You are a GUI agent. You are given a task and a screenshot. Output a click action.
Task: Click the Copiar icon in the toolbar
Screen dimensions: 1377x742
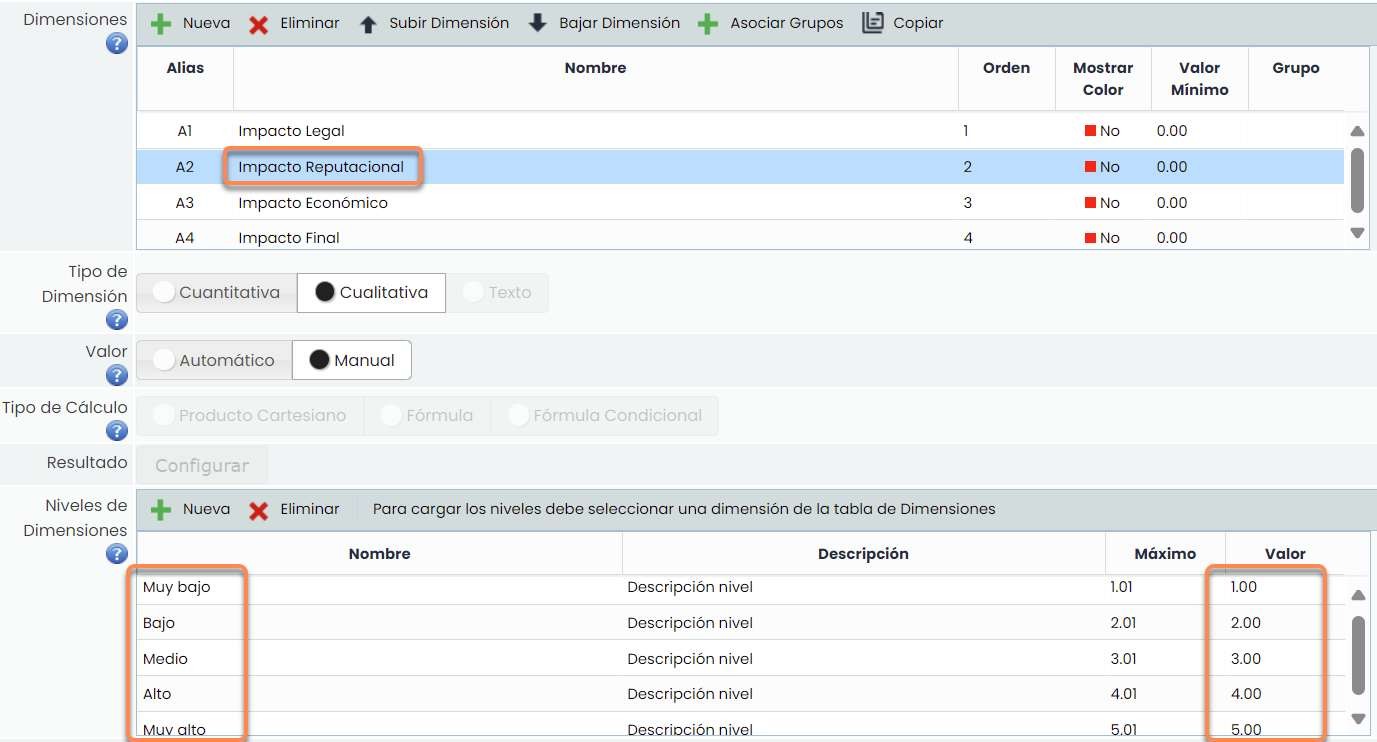tap(873, 23)
